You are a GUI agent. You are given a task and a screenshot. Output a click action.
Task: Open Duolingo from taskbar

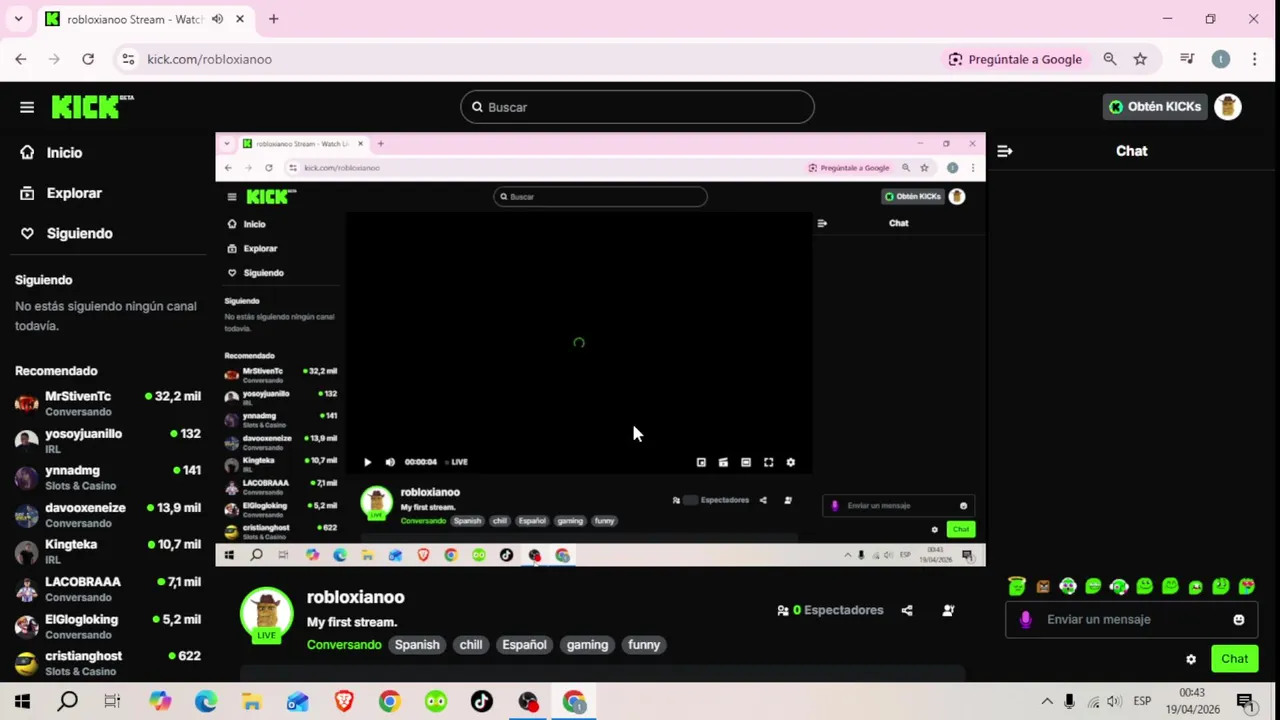point(436,702)
